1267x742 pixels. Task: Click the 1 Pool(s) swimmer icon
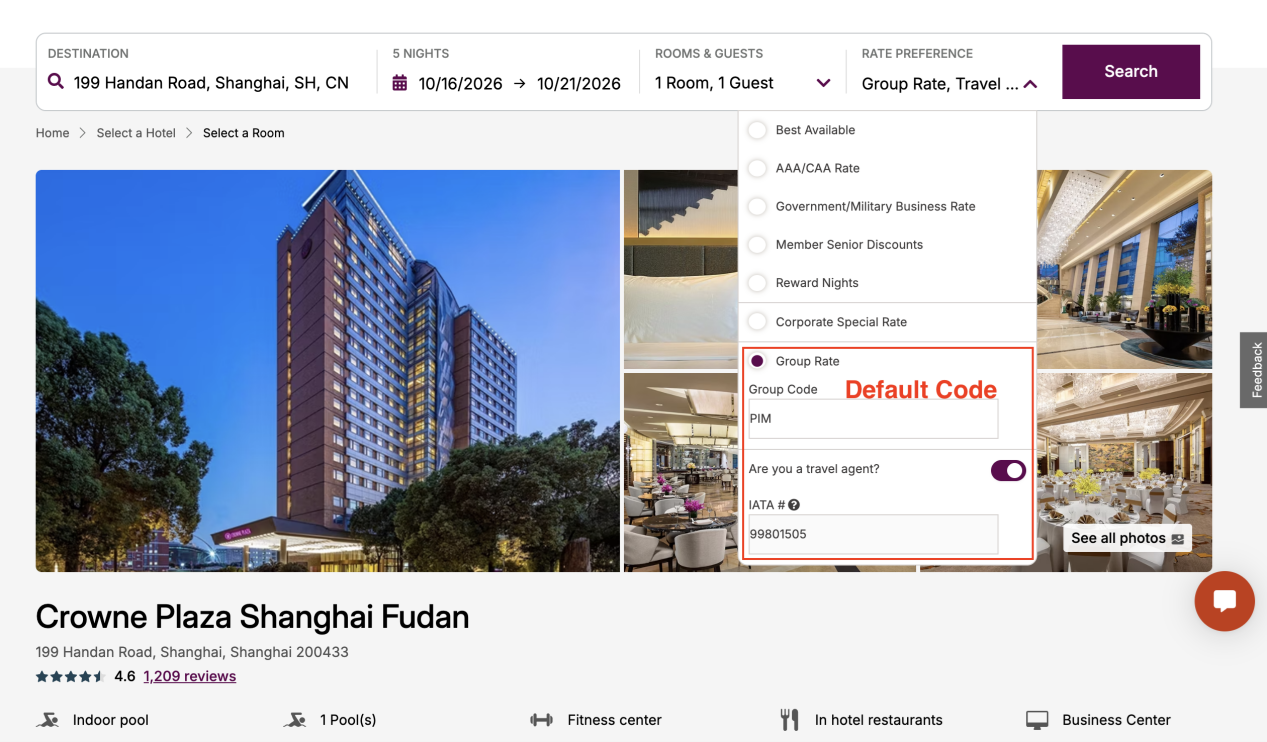(x=294, y=720)
